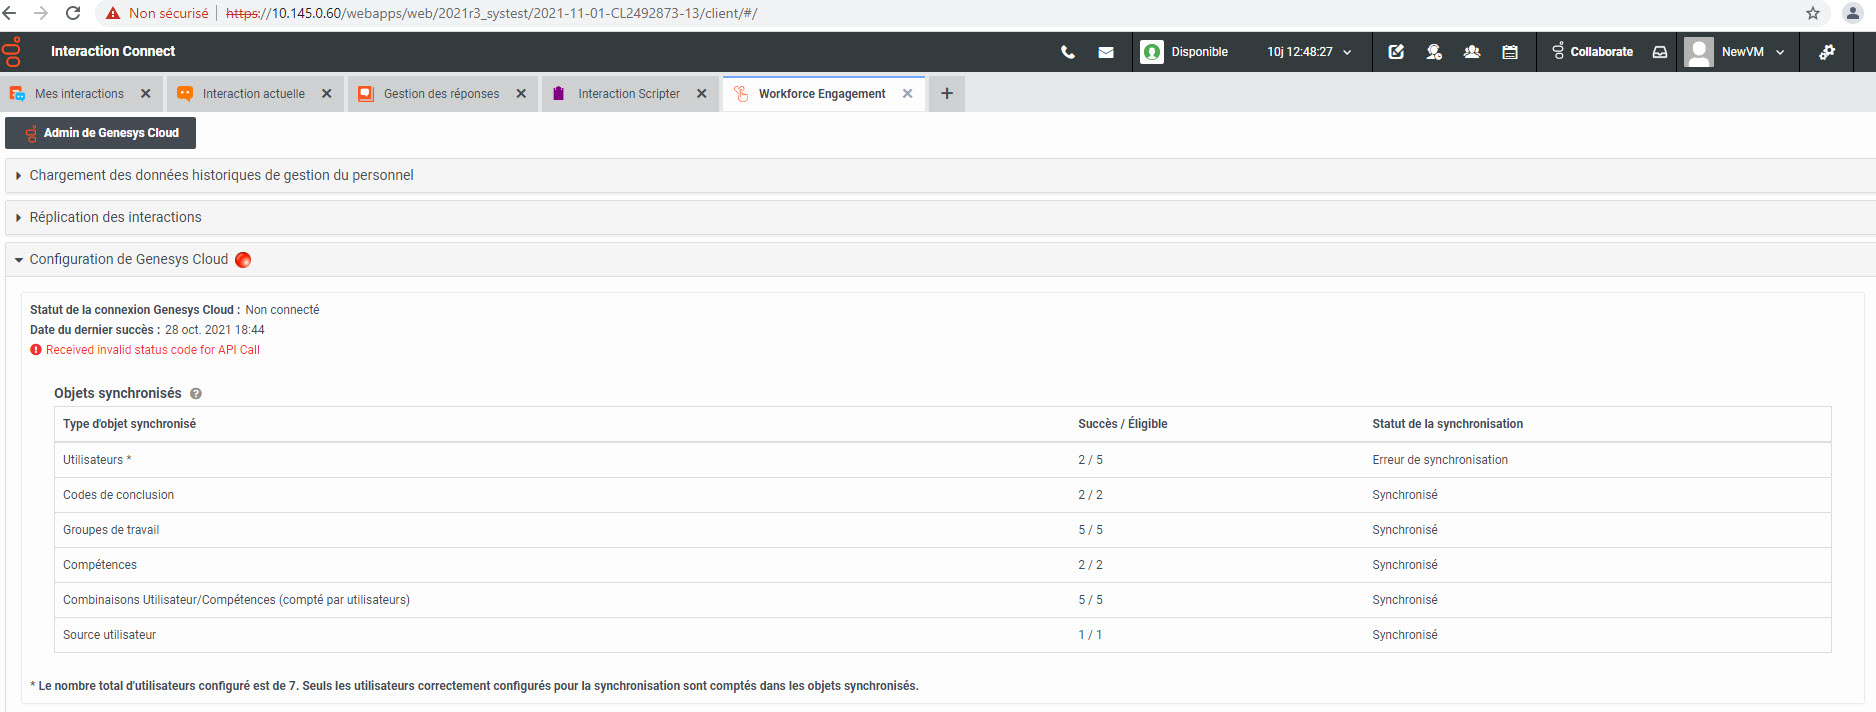Click the help icon next to Objets synchronisés
The height and width of the screenshot is (712, 1876).
tap(196, 394)
